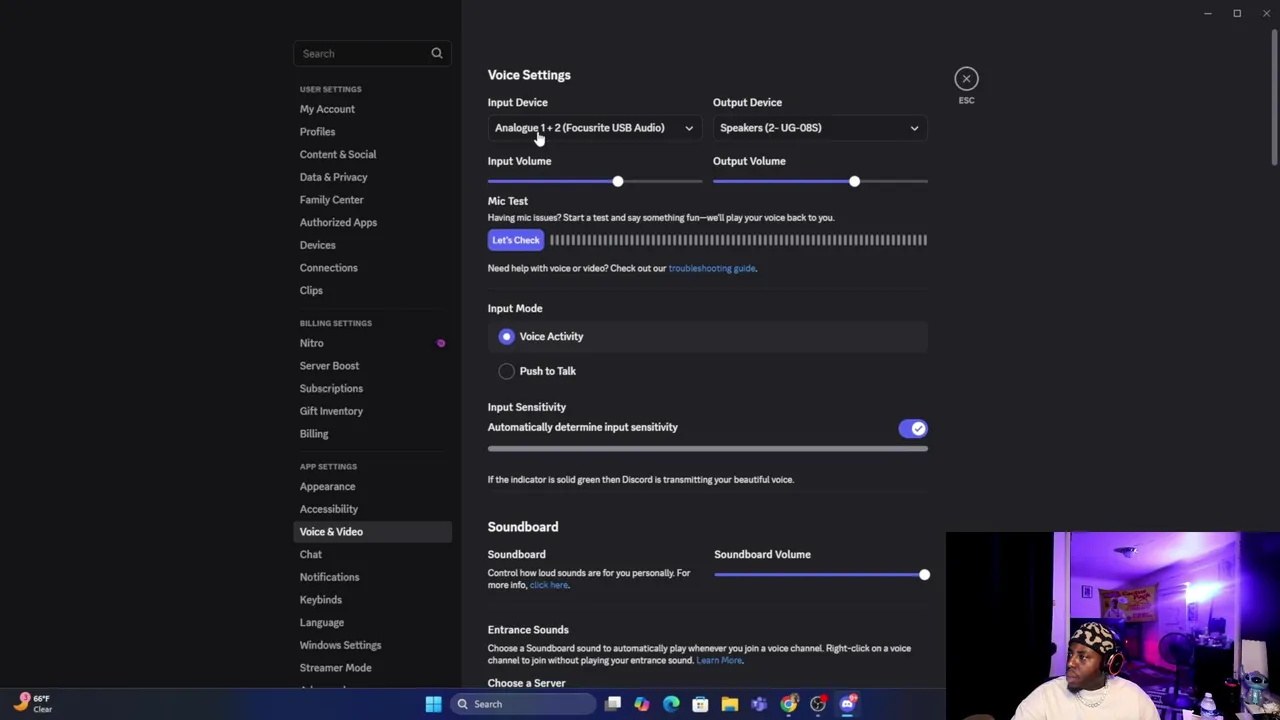Open My Account settings

tap(327, 109)
